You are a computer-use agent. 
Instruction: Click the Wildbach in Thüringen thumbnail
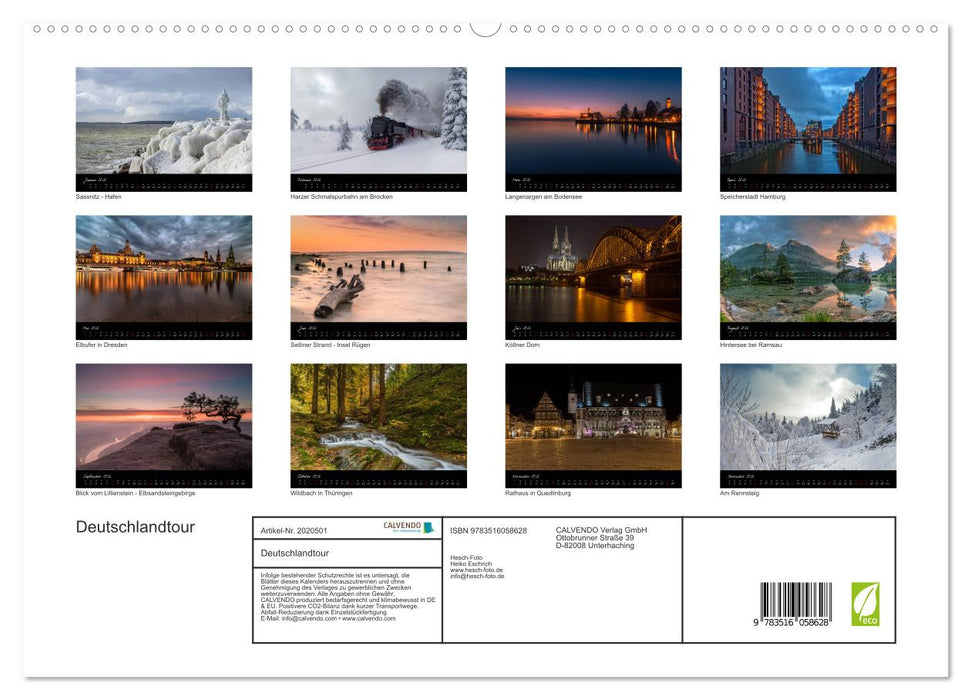click(378, 420)
